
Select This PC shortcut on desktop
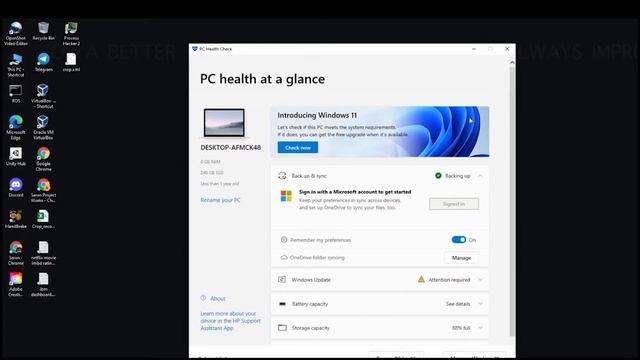[x=16, y=65]
